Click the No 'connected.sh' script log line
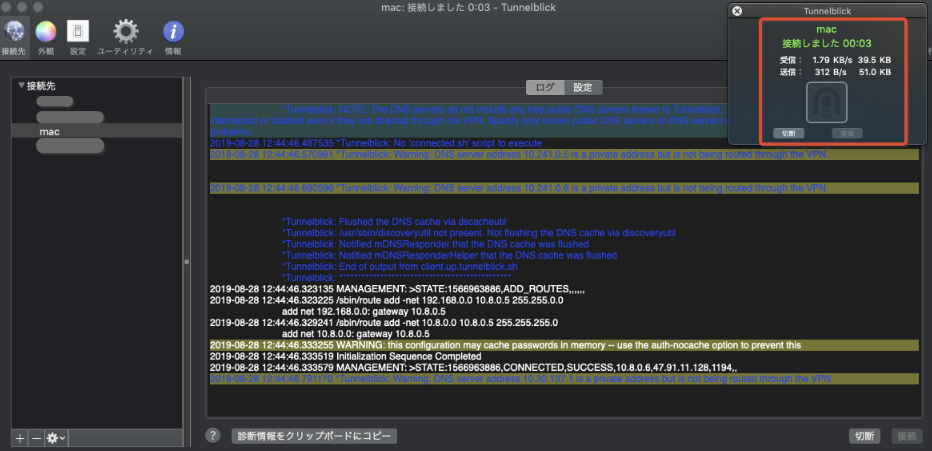Viewport: 932px width, 451px height. (x=376, y=143)
